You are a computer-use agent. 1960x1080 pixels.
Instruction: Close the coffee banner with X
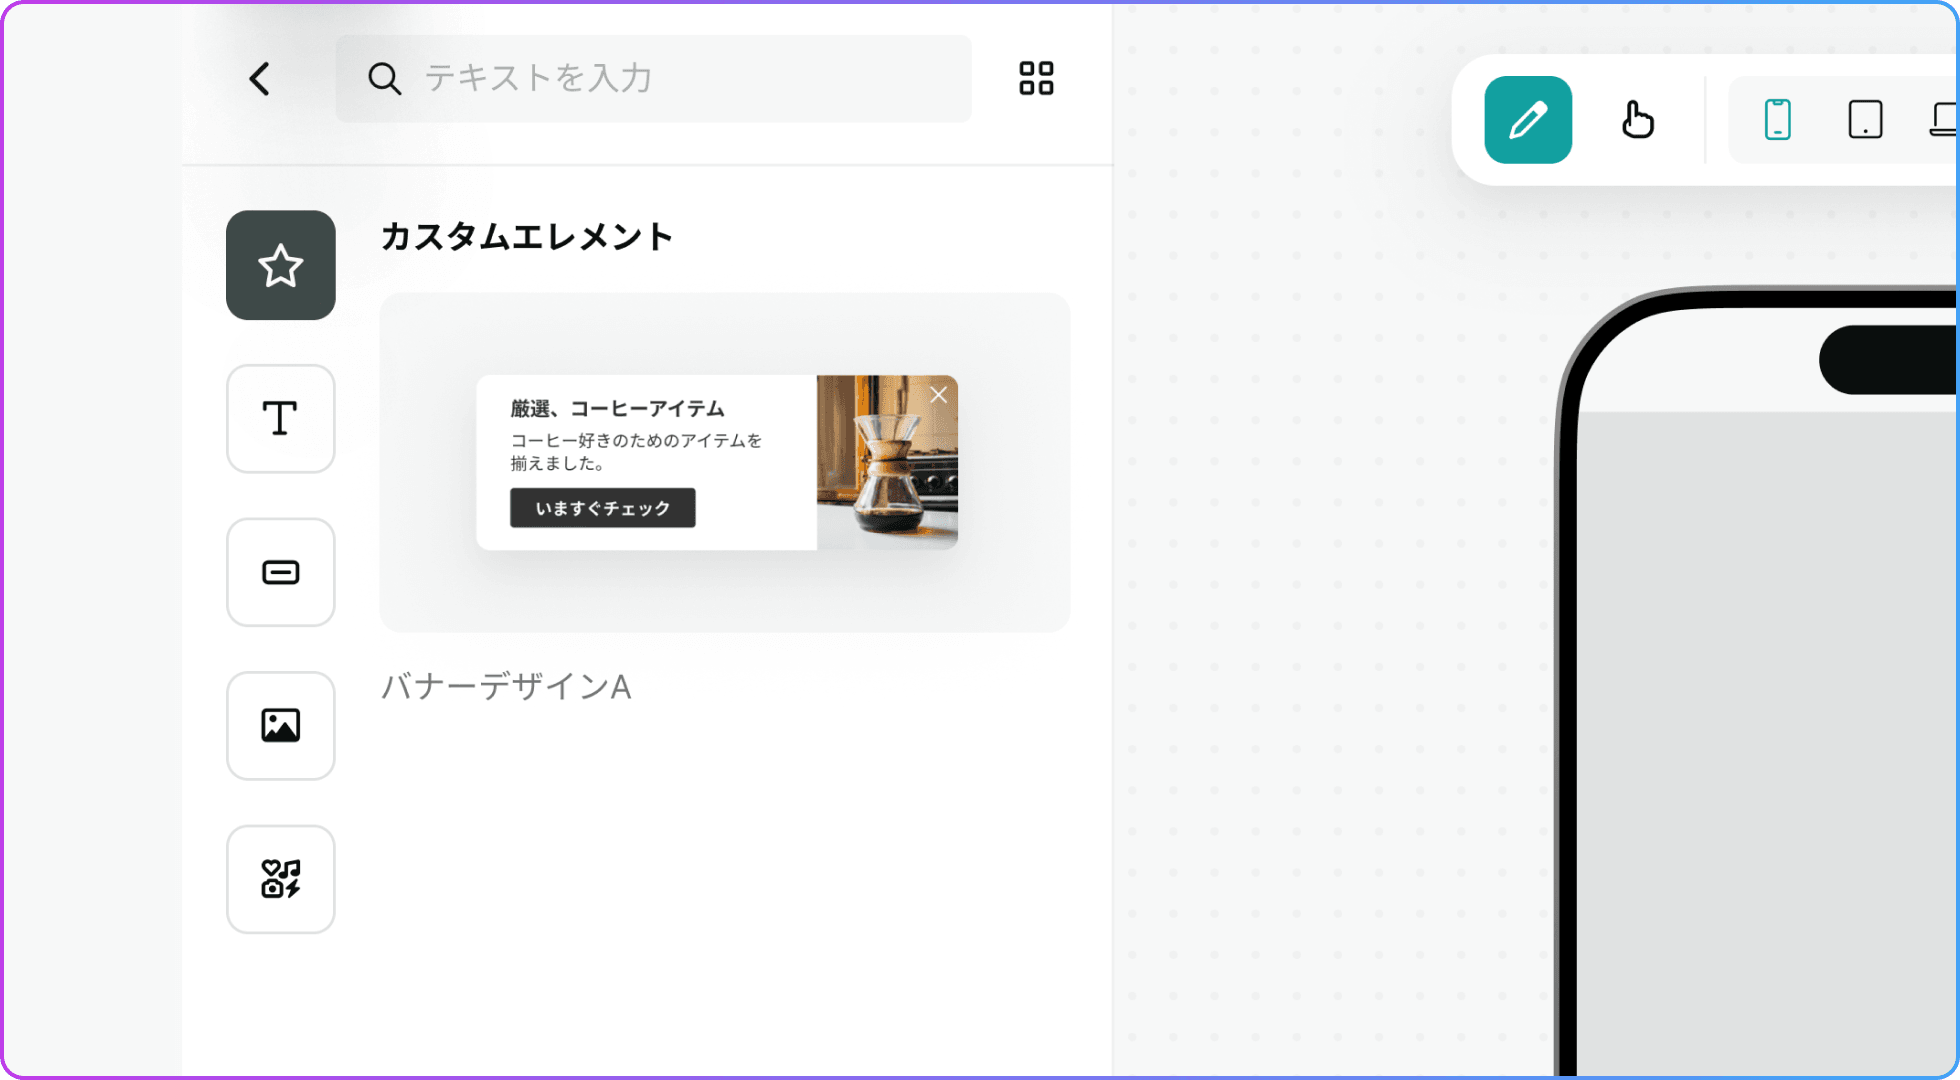point(938,395)
